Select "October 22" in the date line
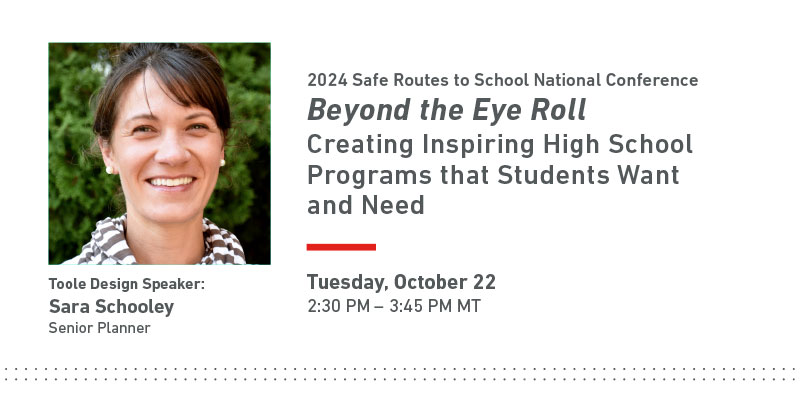The image size is (800, 400). 446,282
